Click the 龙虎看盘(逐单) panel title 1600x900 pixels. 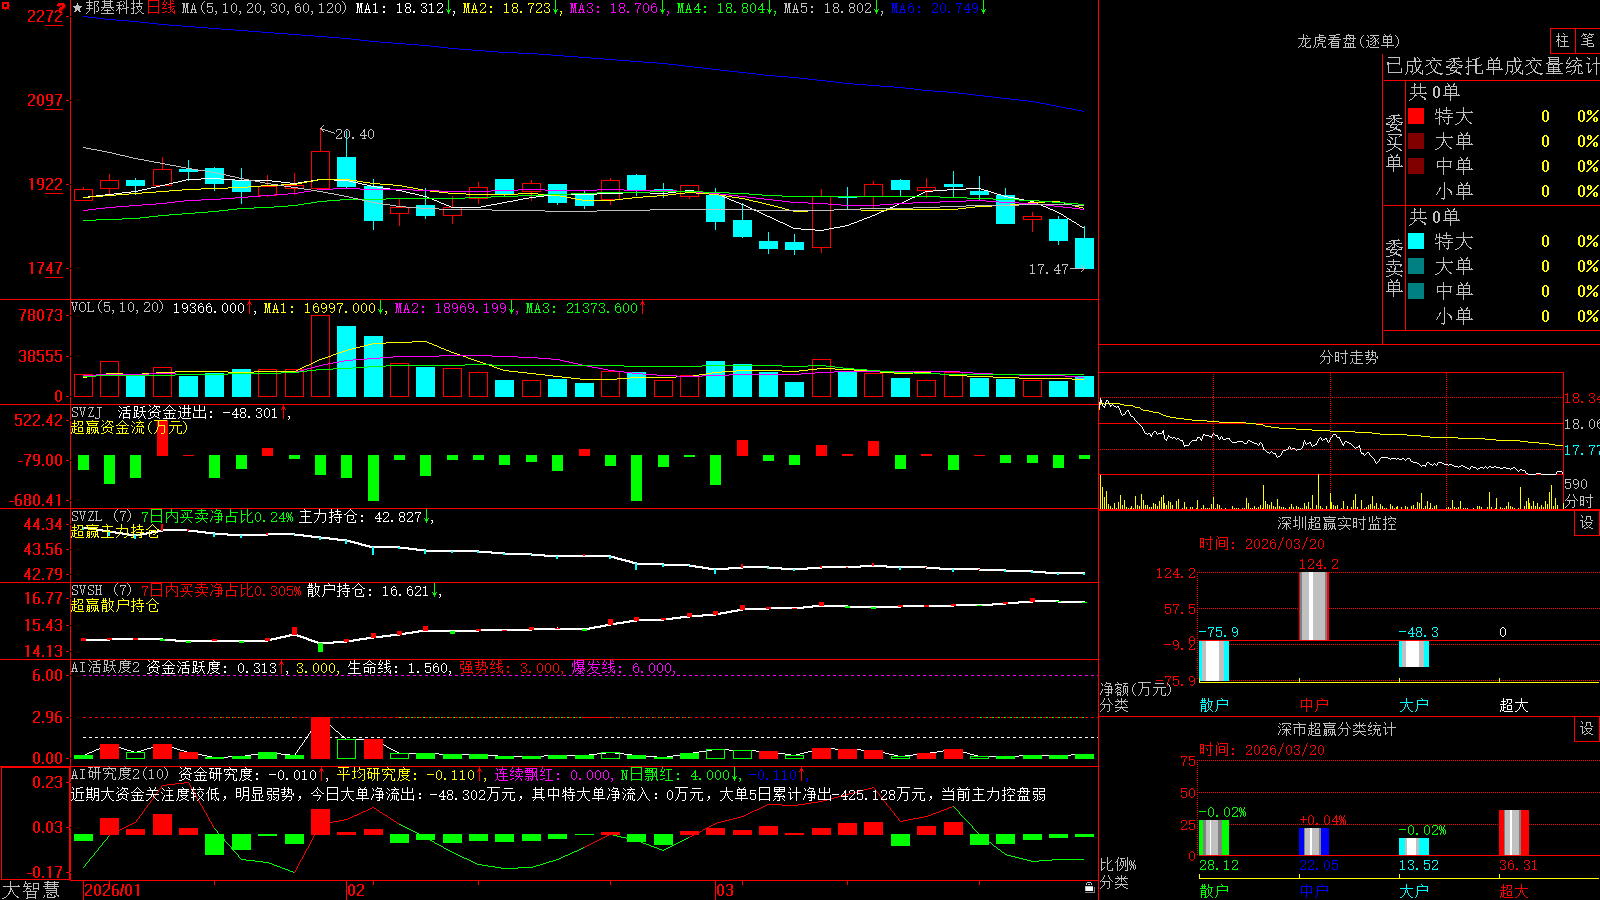(x=1348, y=41)
